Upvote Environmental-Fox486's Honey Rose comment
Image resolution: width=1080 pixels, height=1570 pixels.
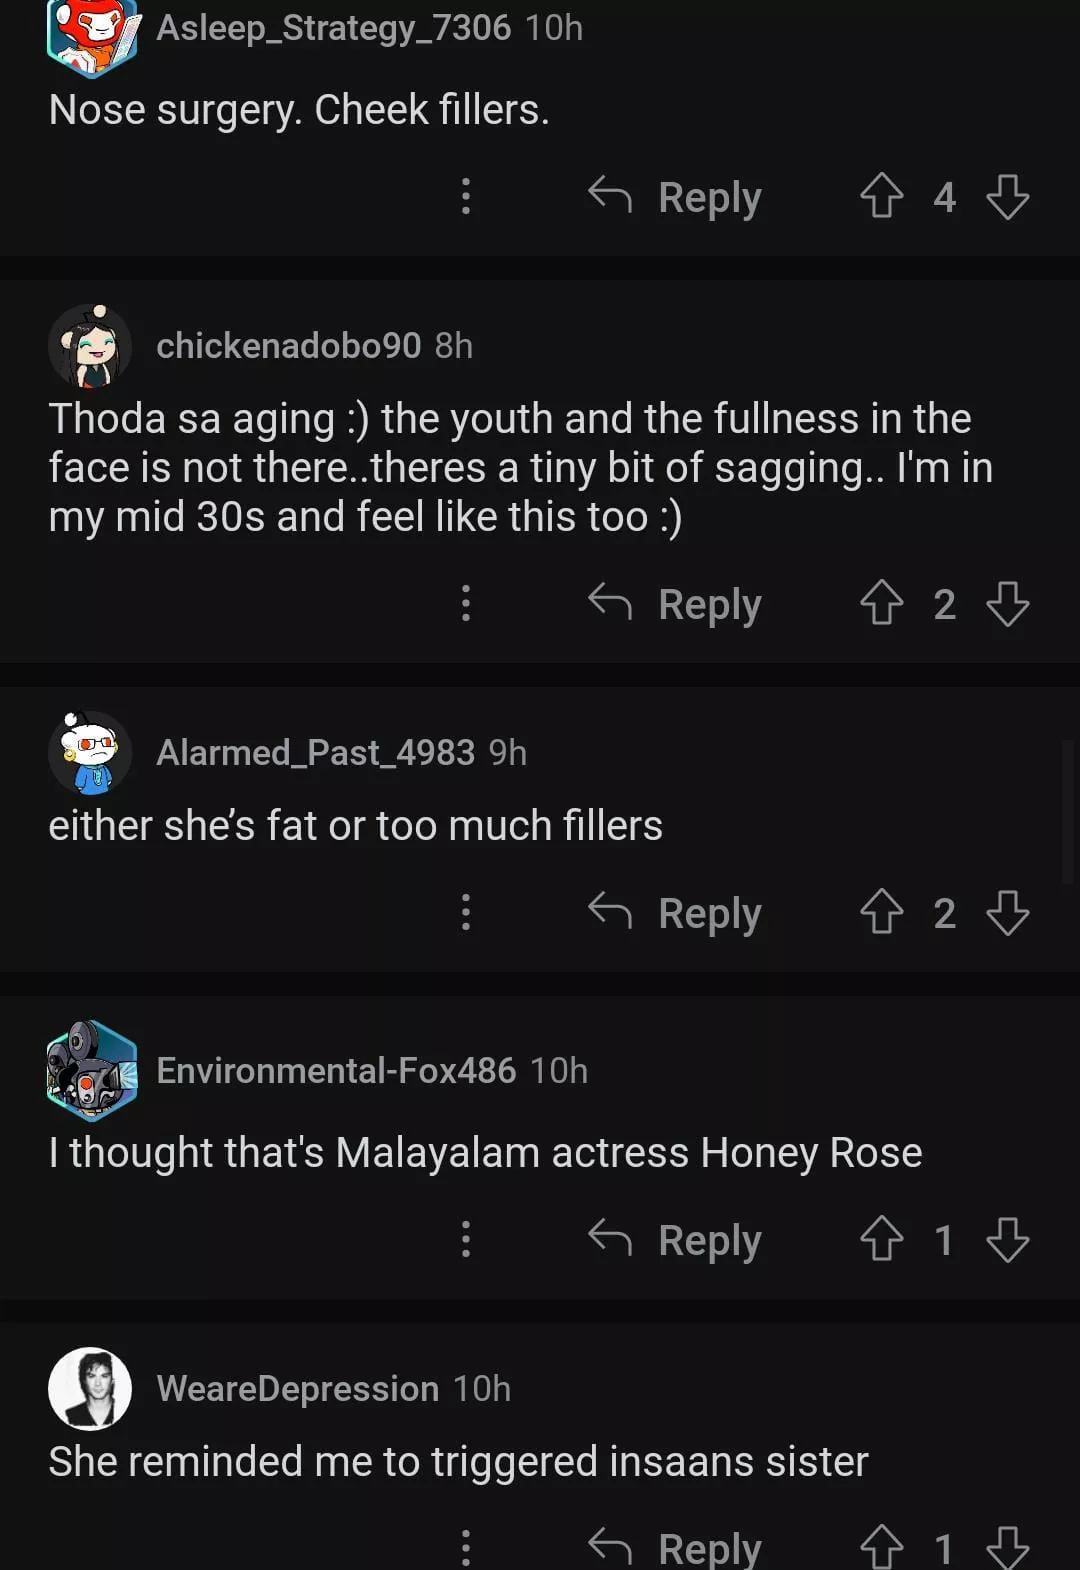[881, 1239]
